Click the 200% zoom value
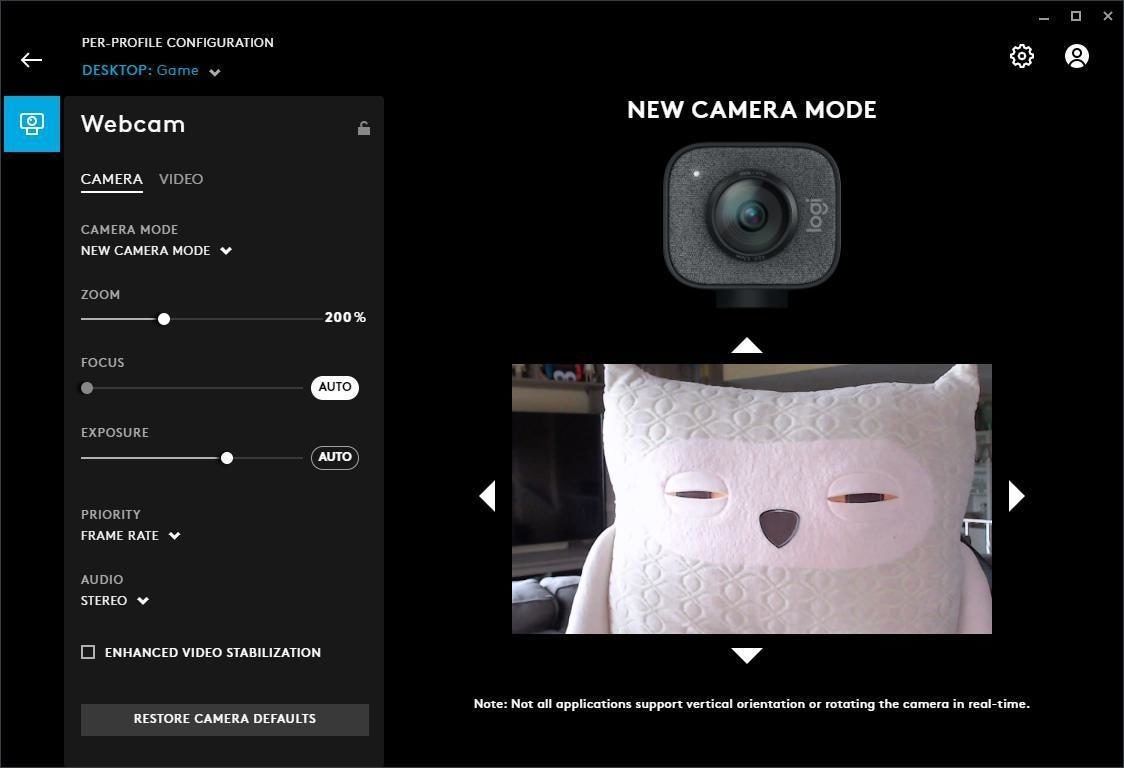The image size is (1124, 768). coord(345,317)
